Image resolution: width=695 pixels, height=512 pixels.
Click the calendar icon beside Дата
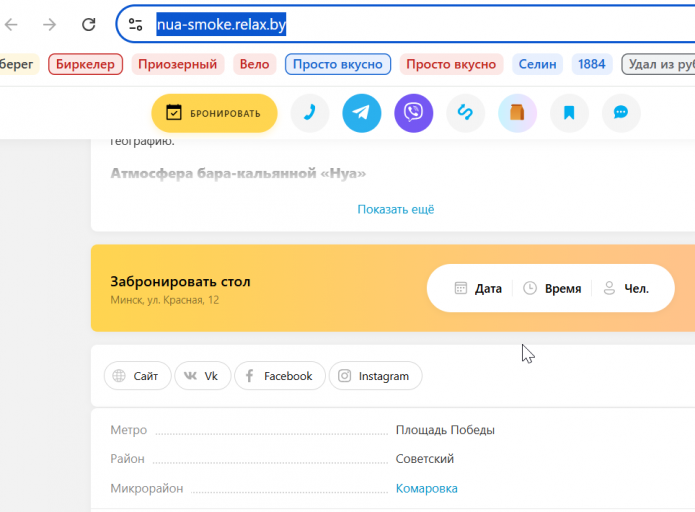pos(461,288)
